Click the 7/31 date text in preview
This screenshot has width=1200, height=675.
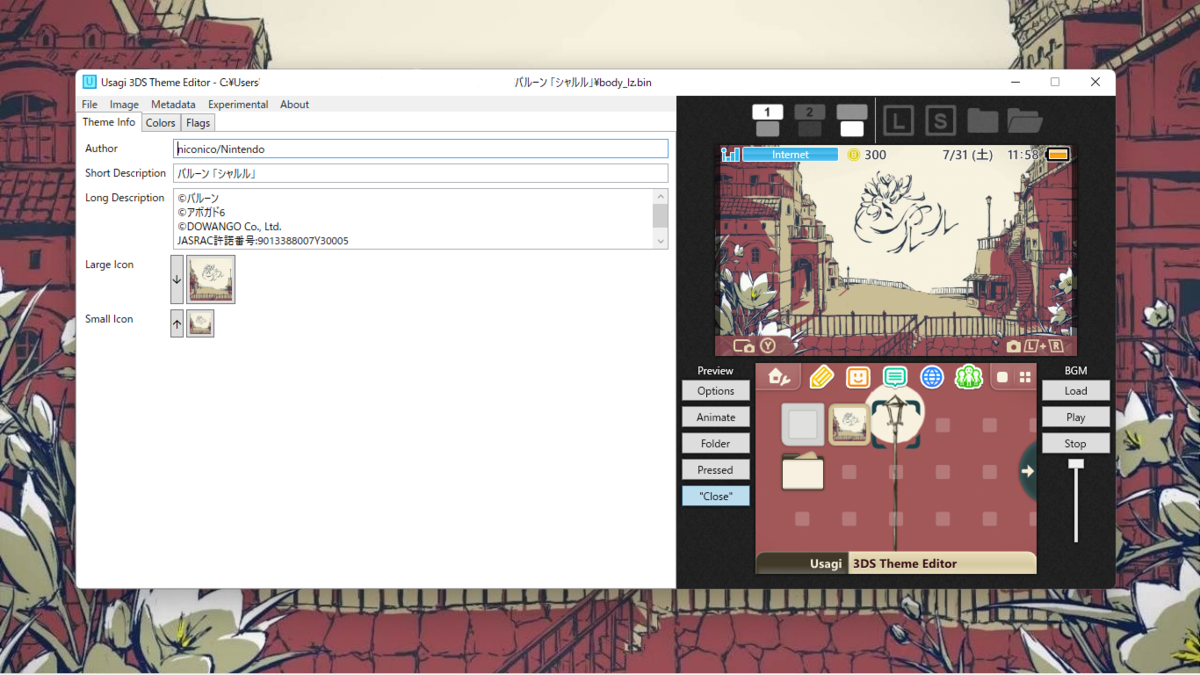[967, 155]
